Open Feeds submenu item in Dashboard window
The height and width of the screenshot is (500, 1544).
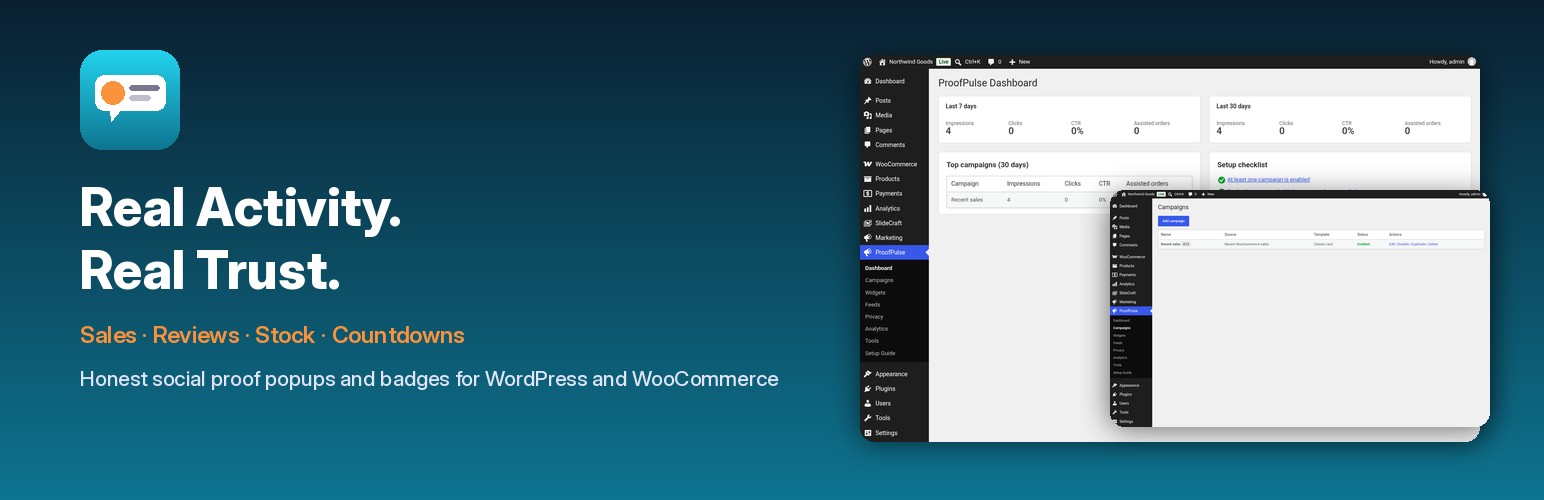pyautogui.click(x=873, y=304)
